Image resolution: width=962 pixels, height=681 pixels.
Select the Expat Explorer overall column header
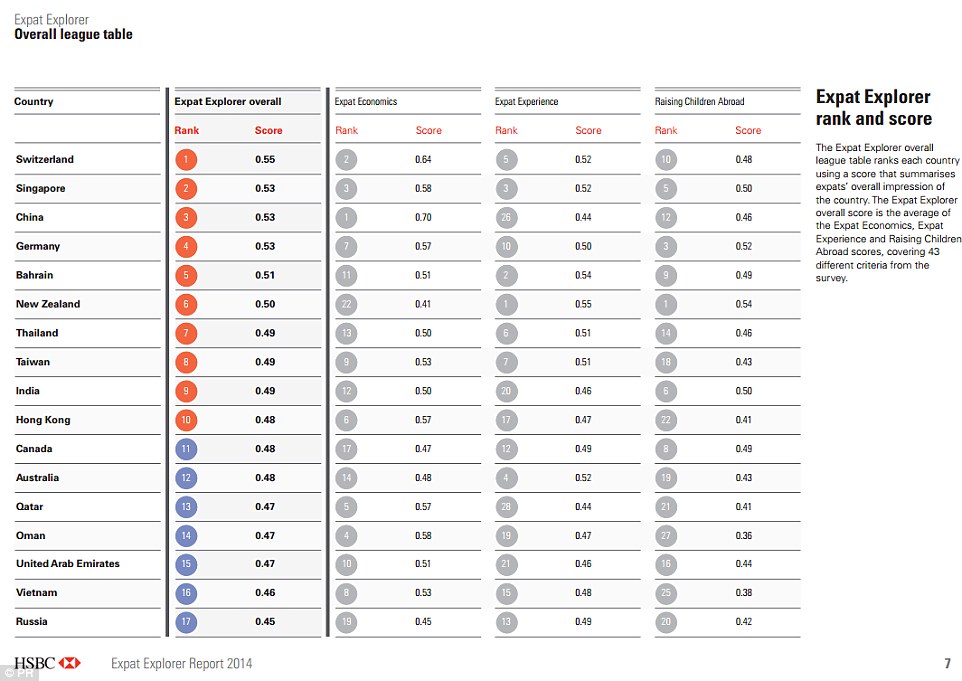[x=228, y=102]
